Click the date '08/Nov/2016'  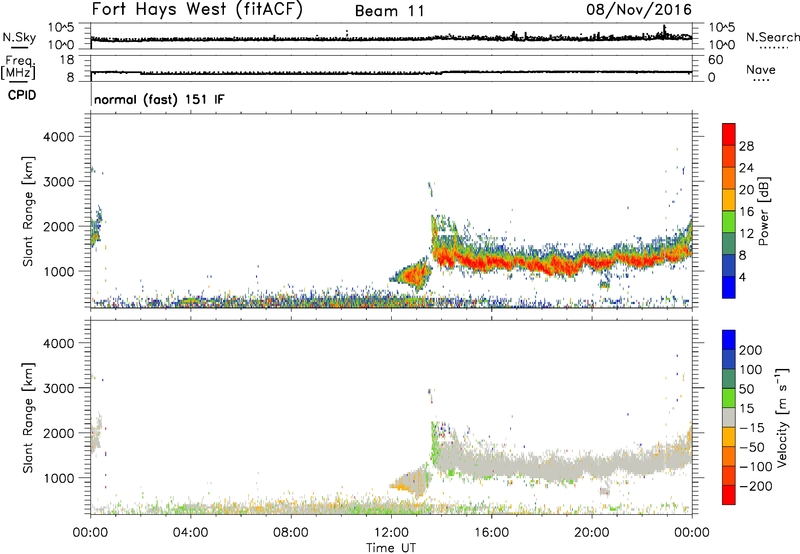pyautogui.click(x=639, y=10)
